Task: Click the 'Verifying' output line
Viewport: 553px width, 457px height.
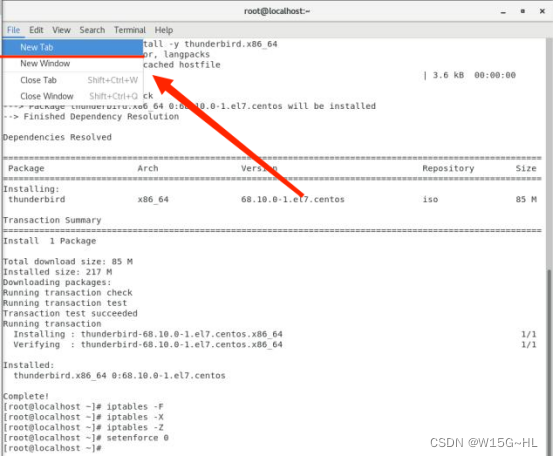Action: tap(148, 345)
